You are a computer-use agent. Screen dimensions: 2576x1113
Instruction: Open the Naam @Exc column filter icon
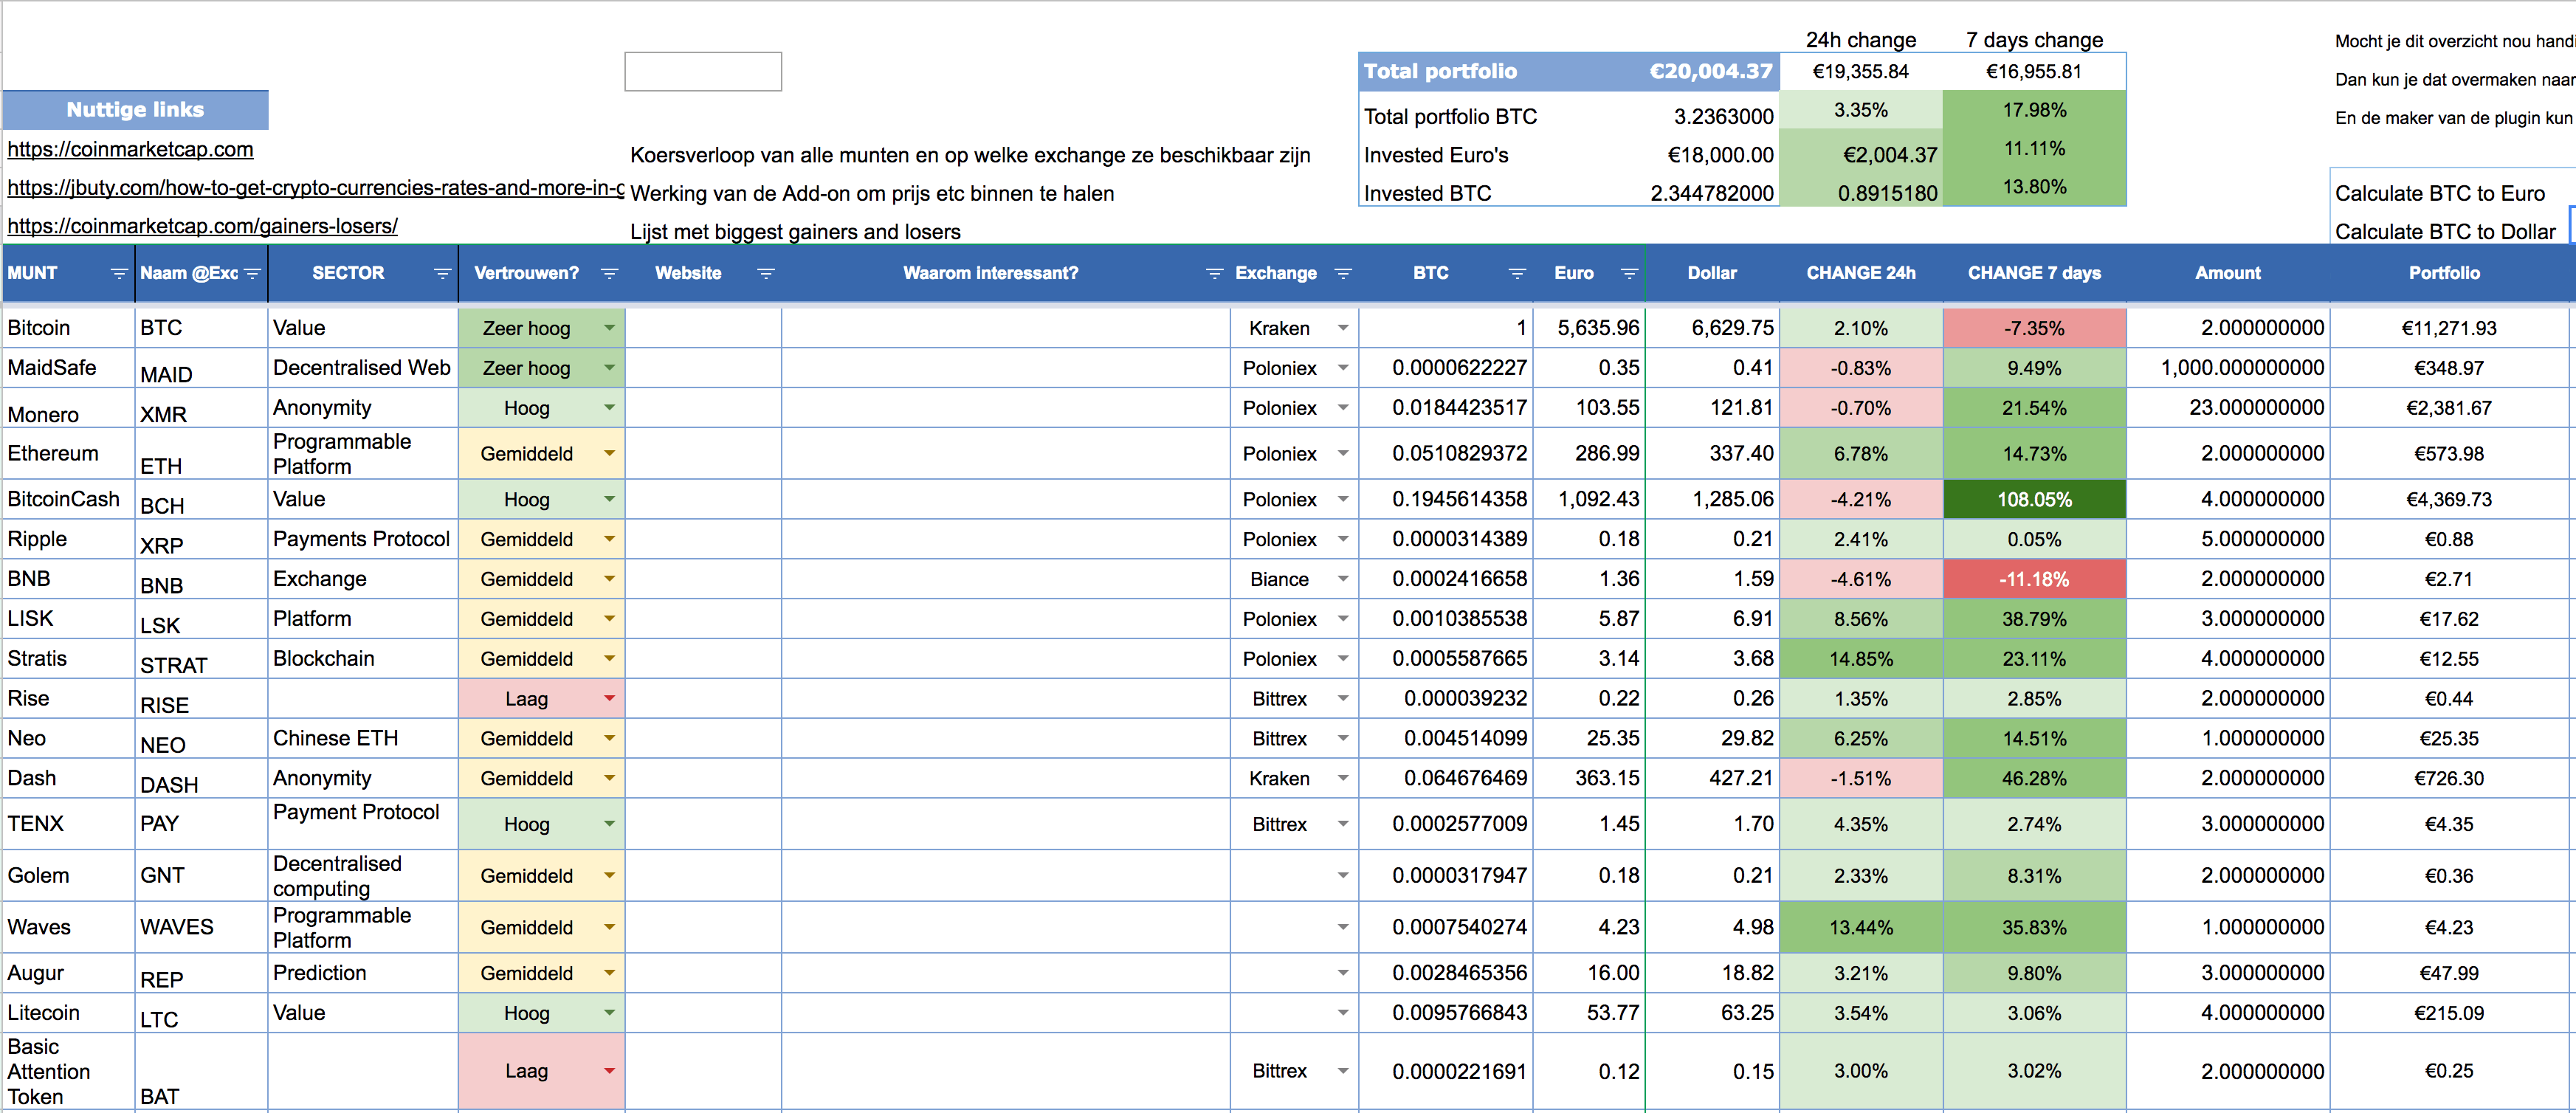click(252, 273)
